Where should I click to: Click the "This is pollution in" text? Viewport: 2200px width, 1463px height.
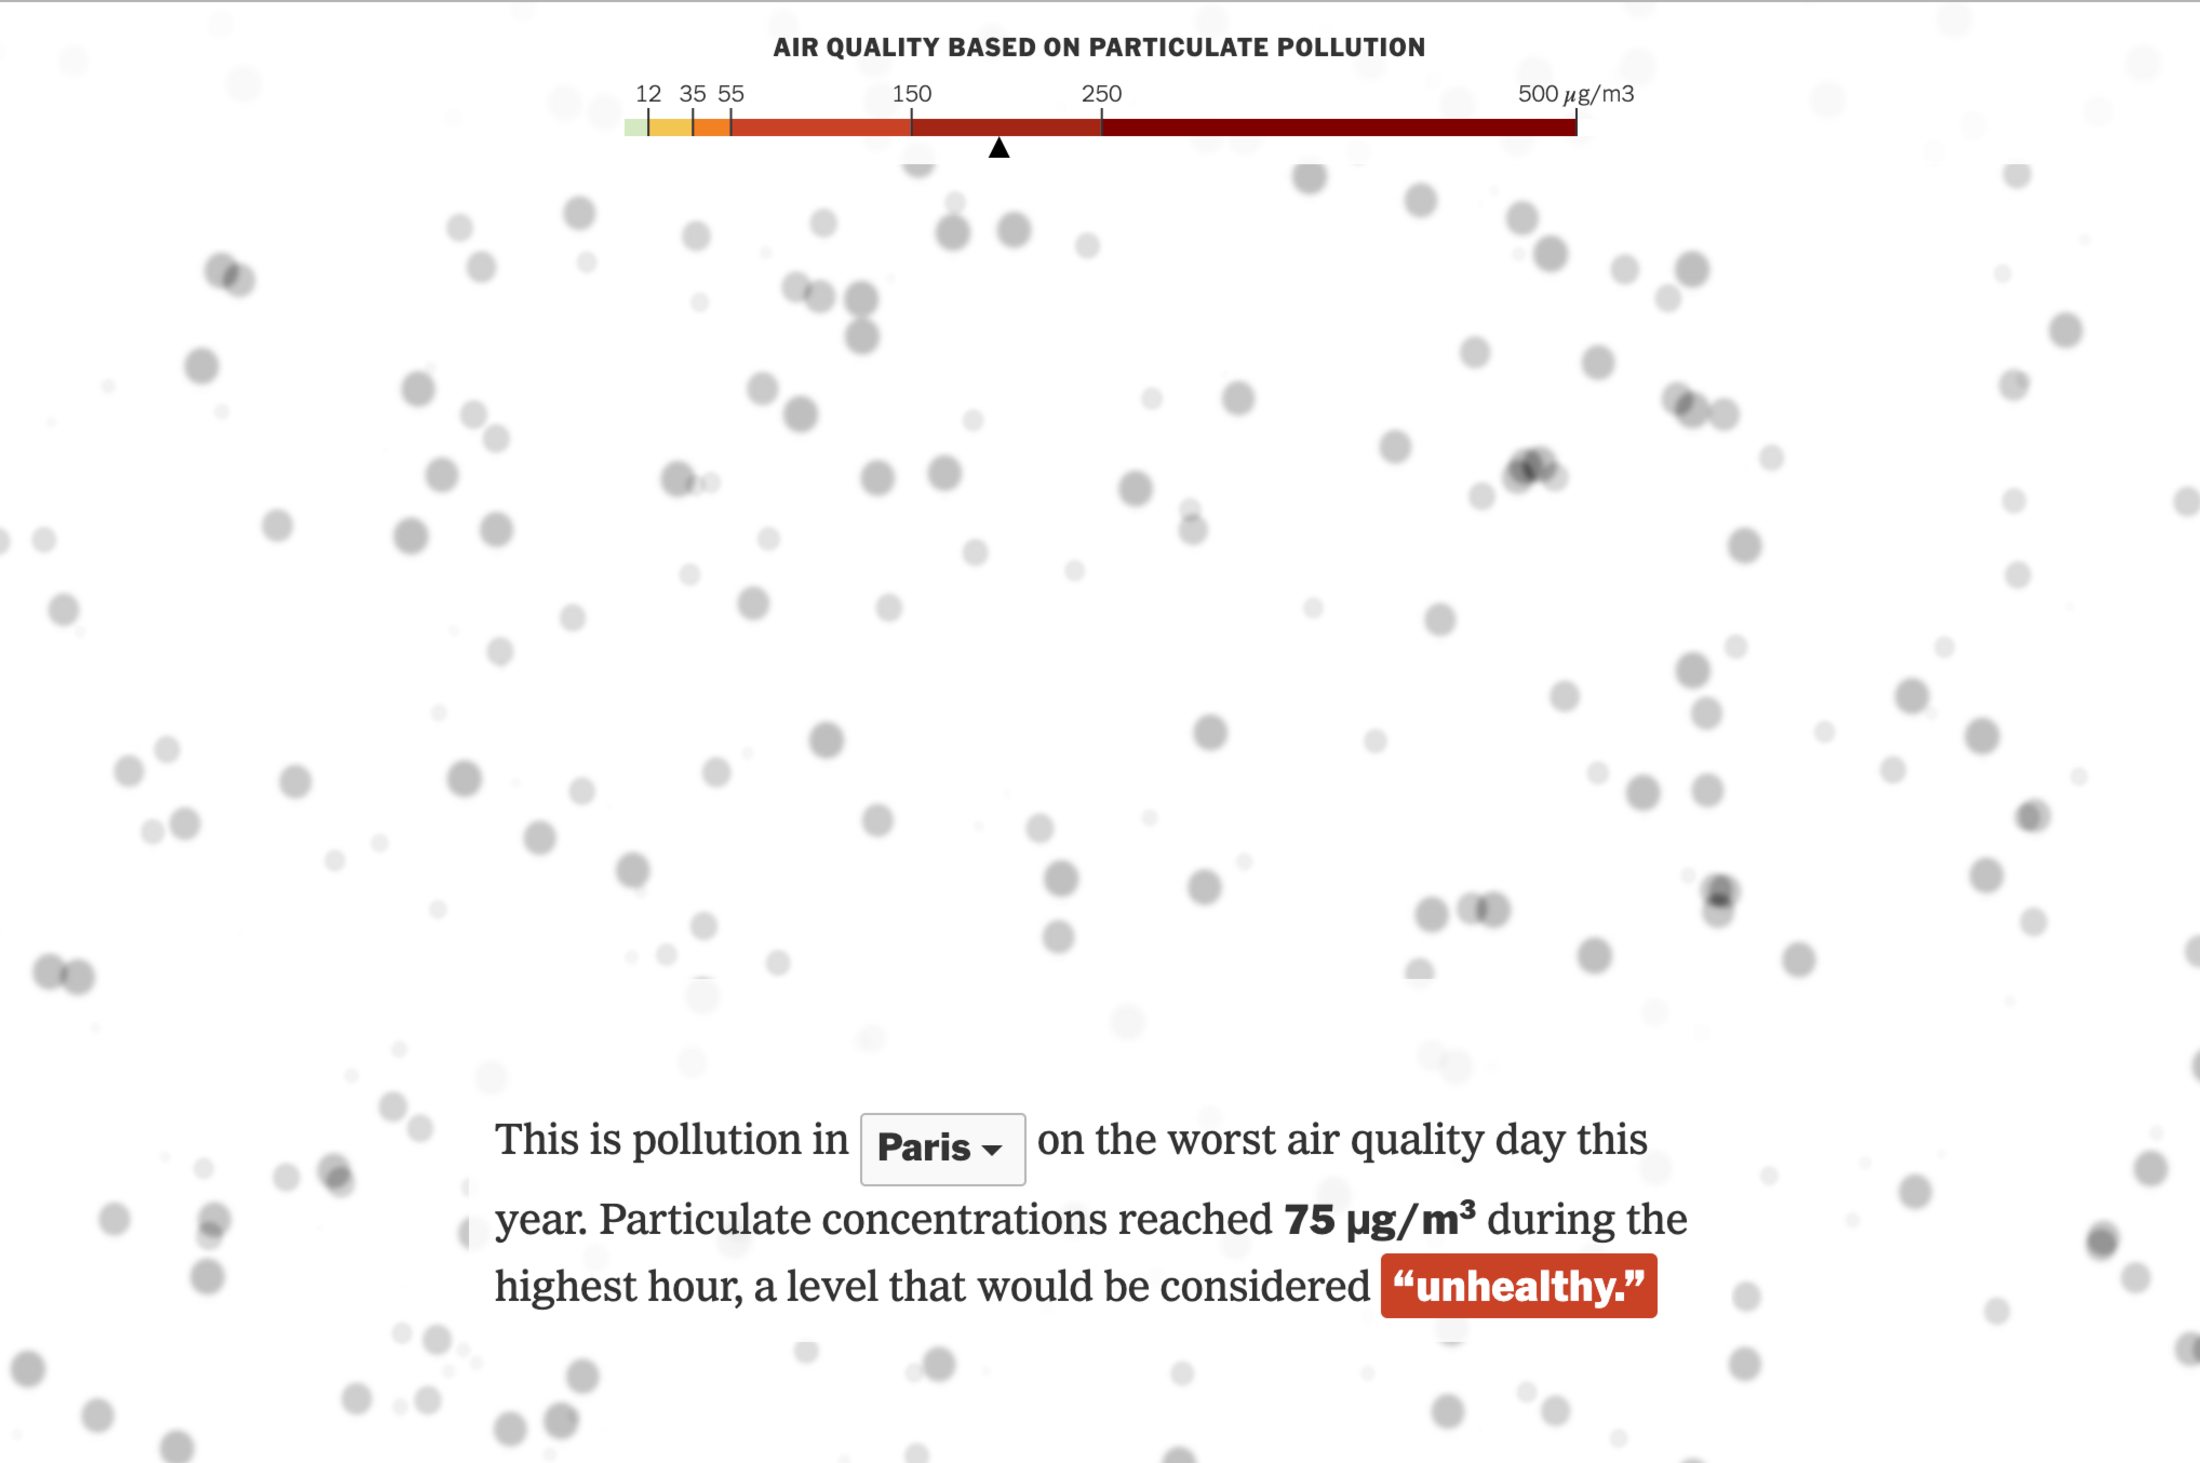(671, 1140)
